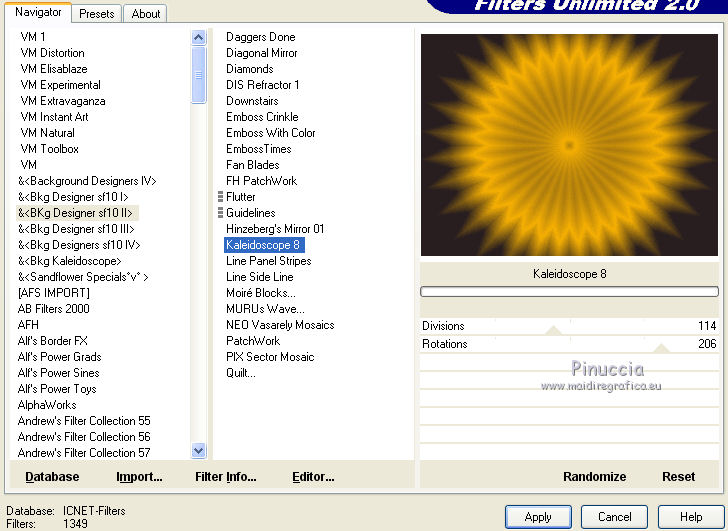
Task: Click the Database button
Action: click(x=52, y=477)
